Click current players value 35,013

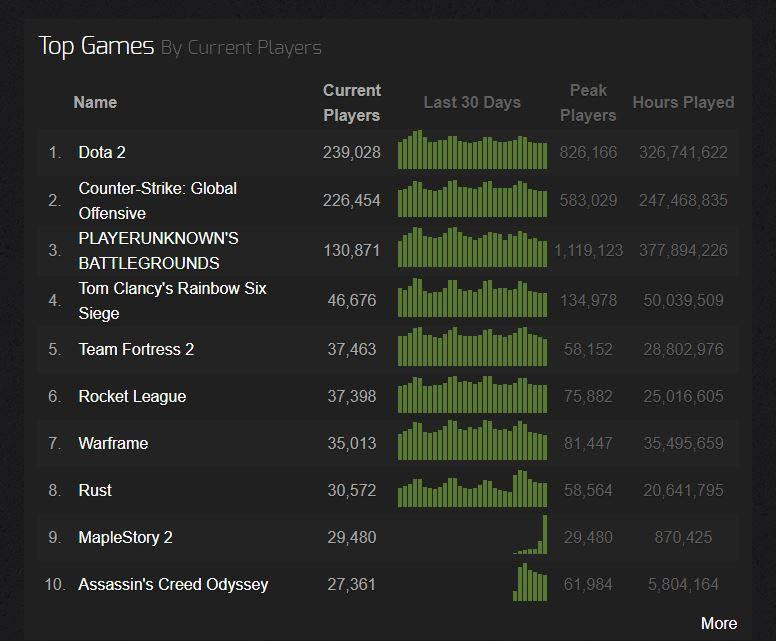coord(352,443)
